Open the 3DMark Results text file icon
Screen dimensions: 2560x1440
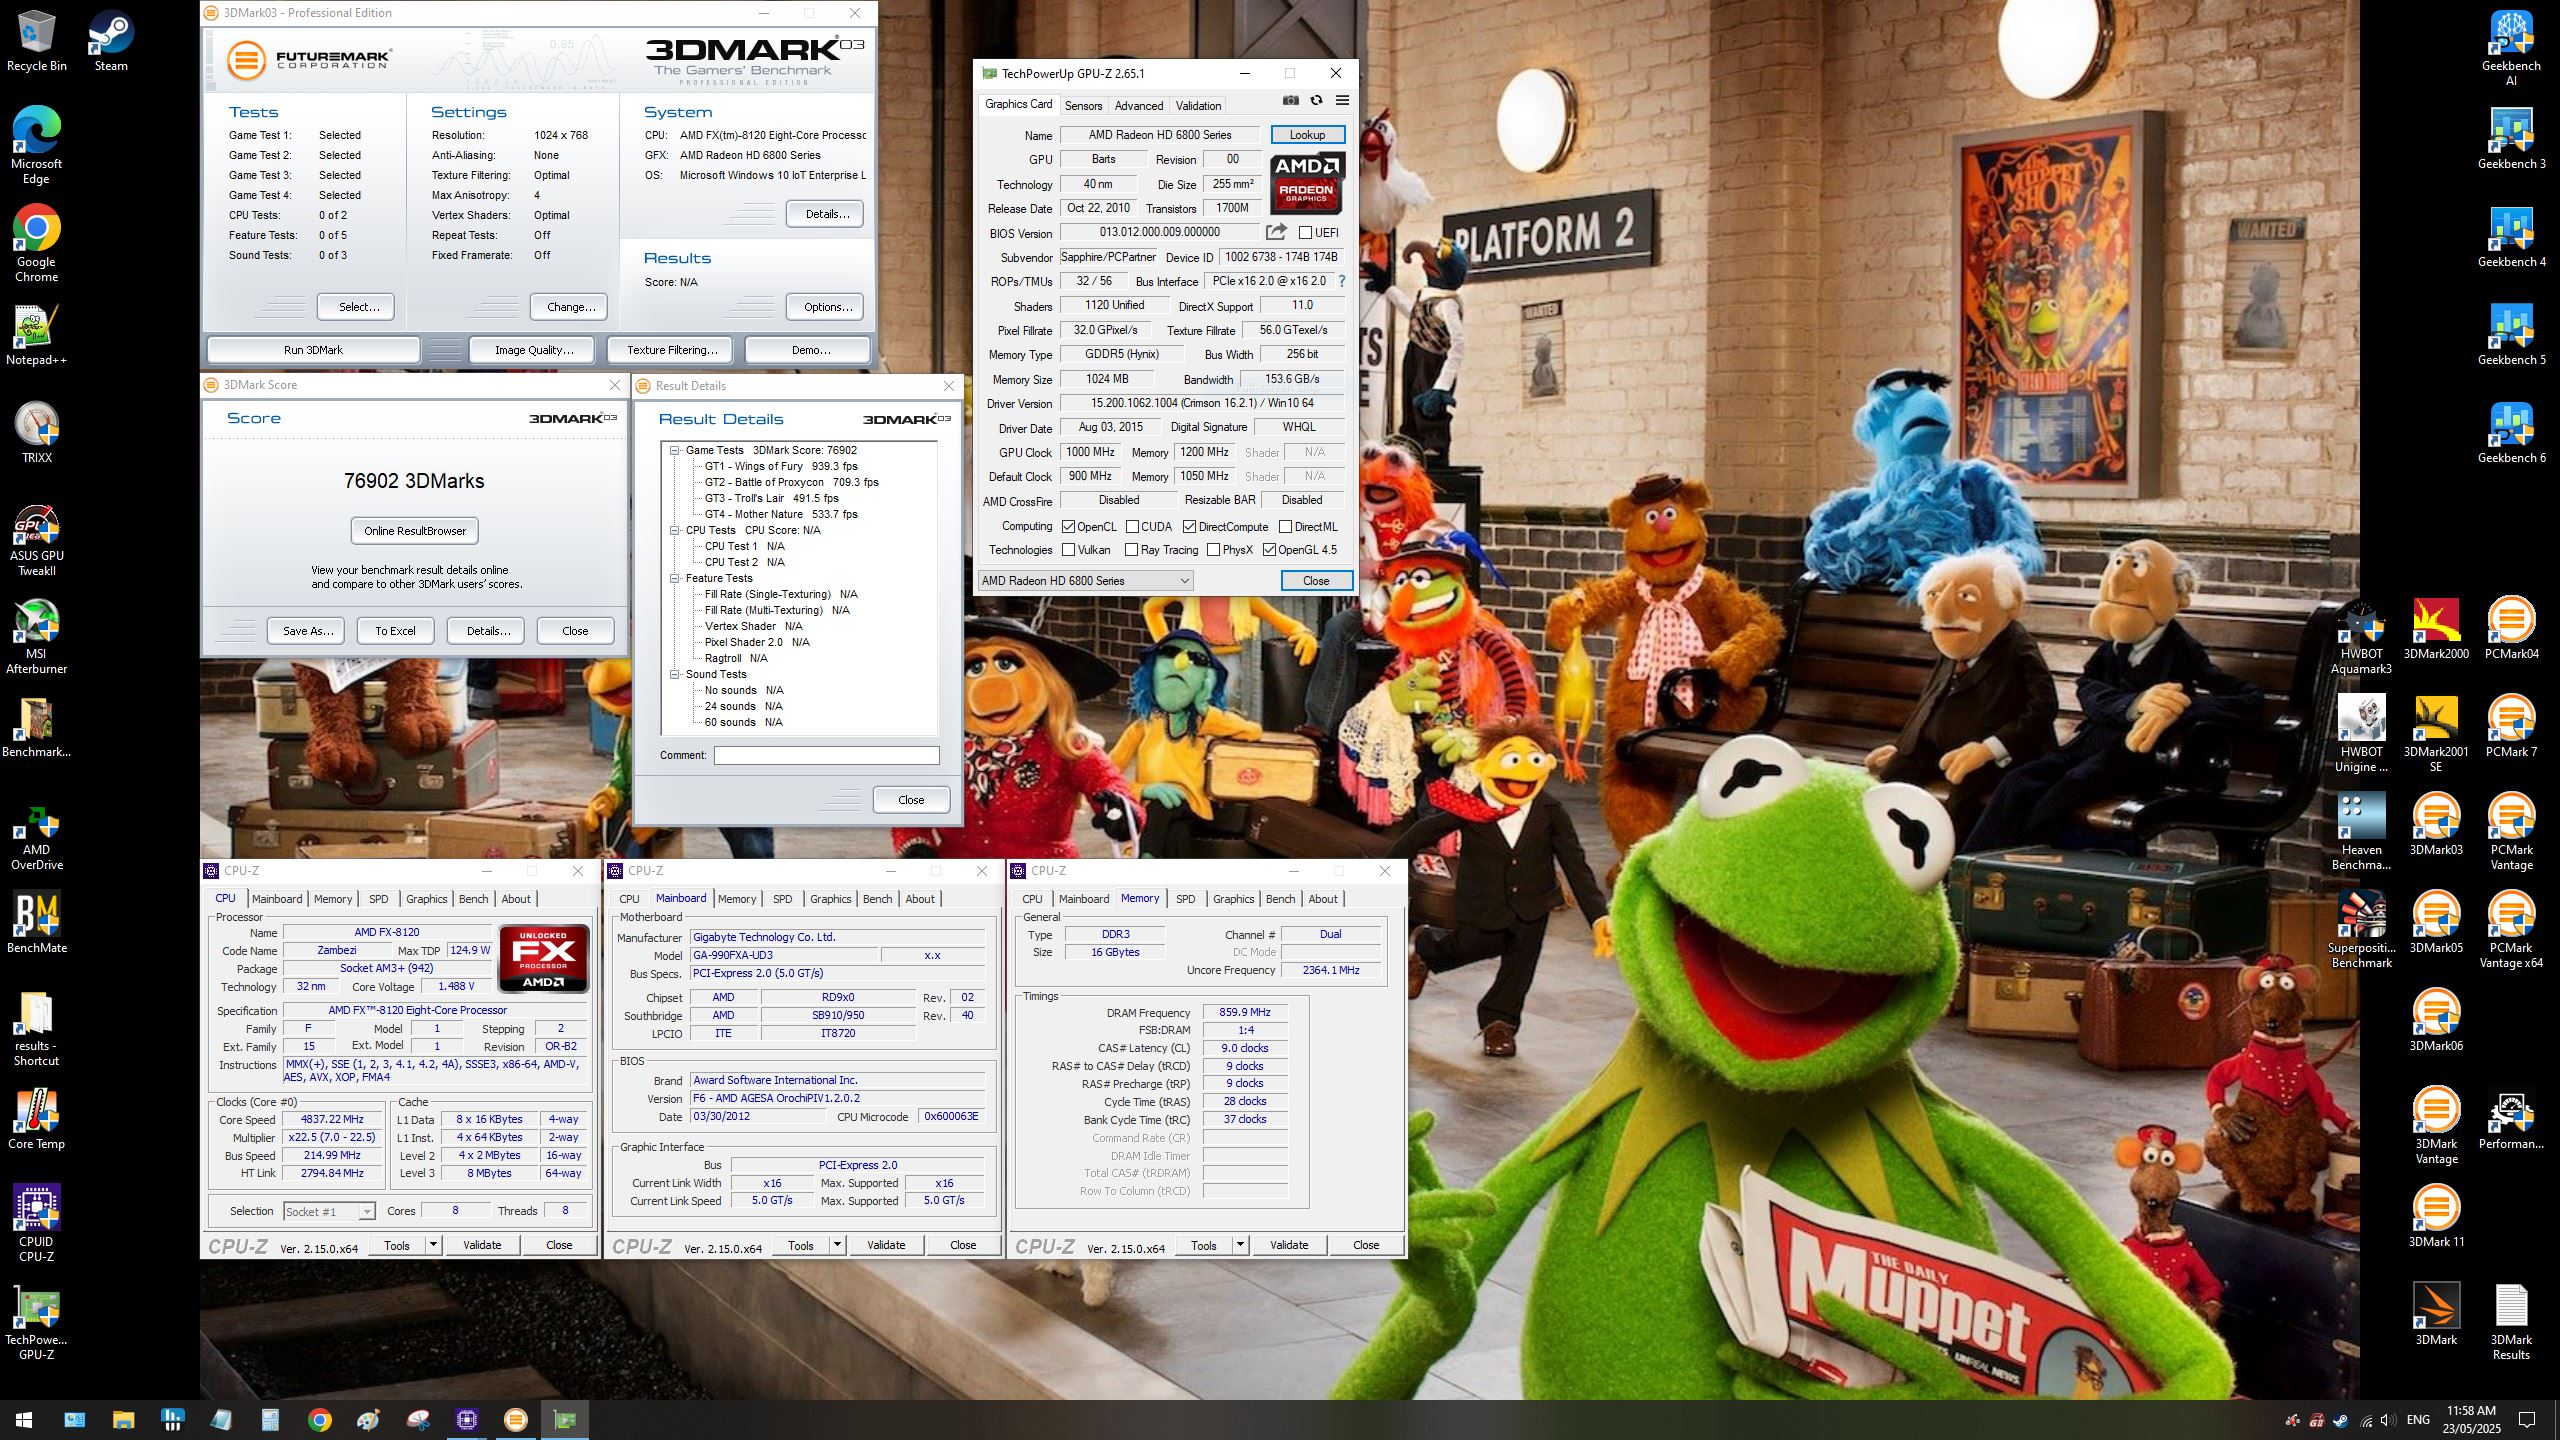point(2511,1321)
